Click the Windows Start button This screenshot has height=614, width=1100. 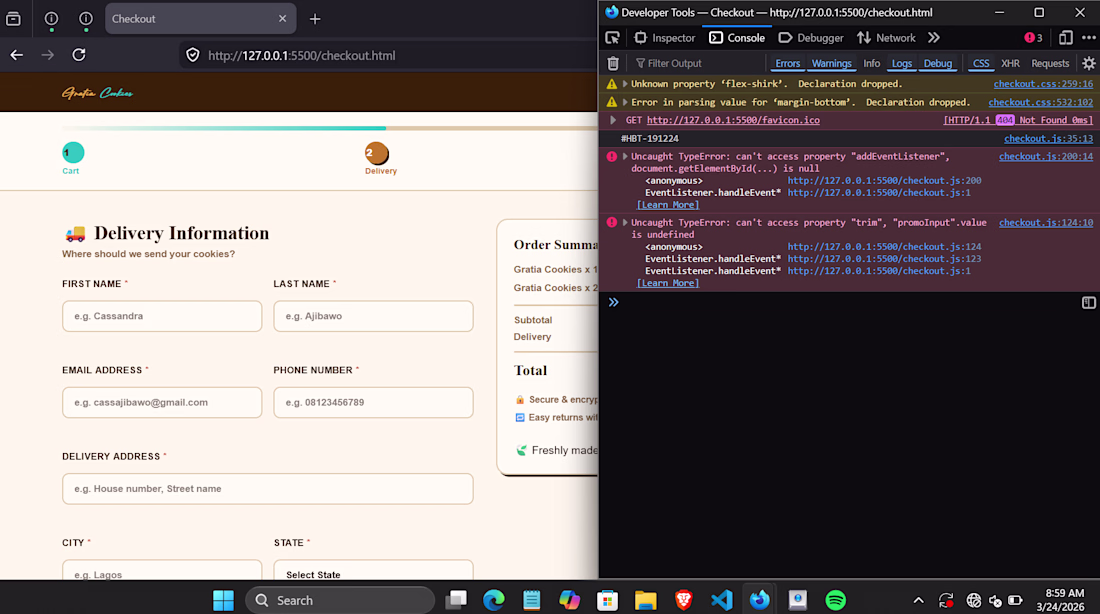[x=223, y=600]
